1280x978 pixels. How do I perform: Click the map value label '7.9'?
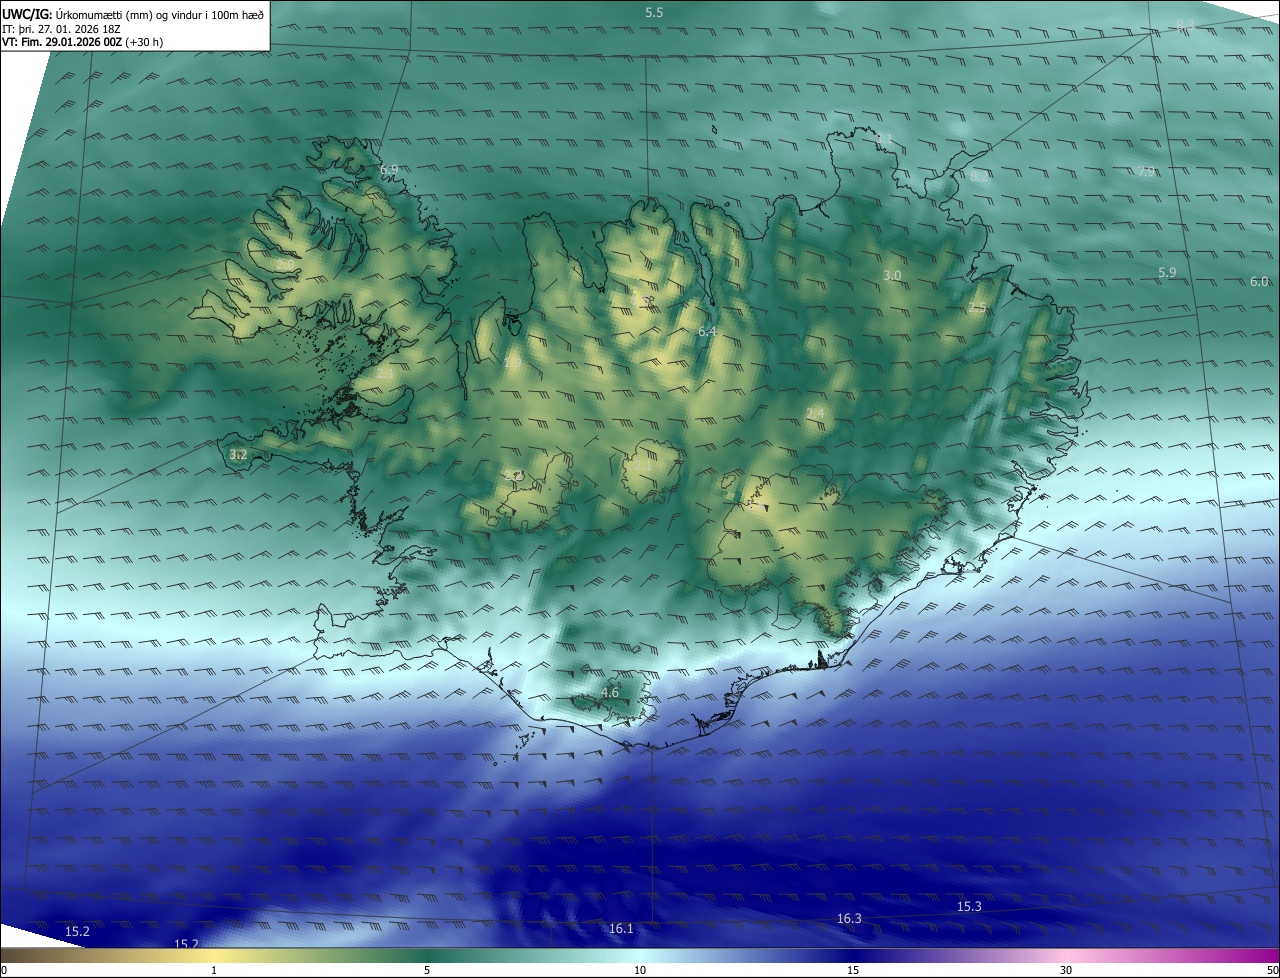[x=1146, y=171]
